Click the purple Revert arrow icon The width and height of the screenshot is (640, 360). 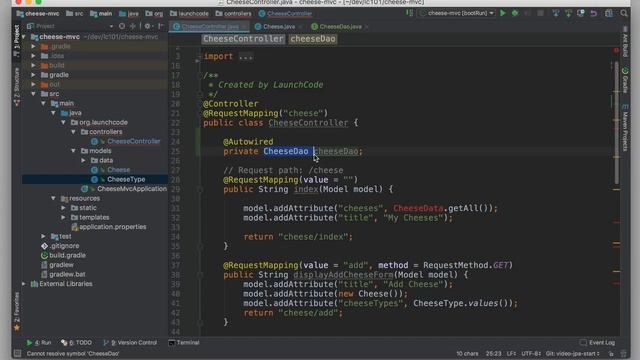(593, 13)
